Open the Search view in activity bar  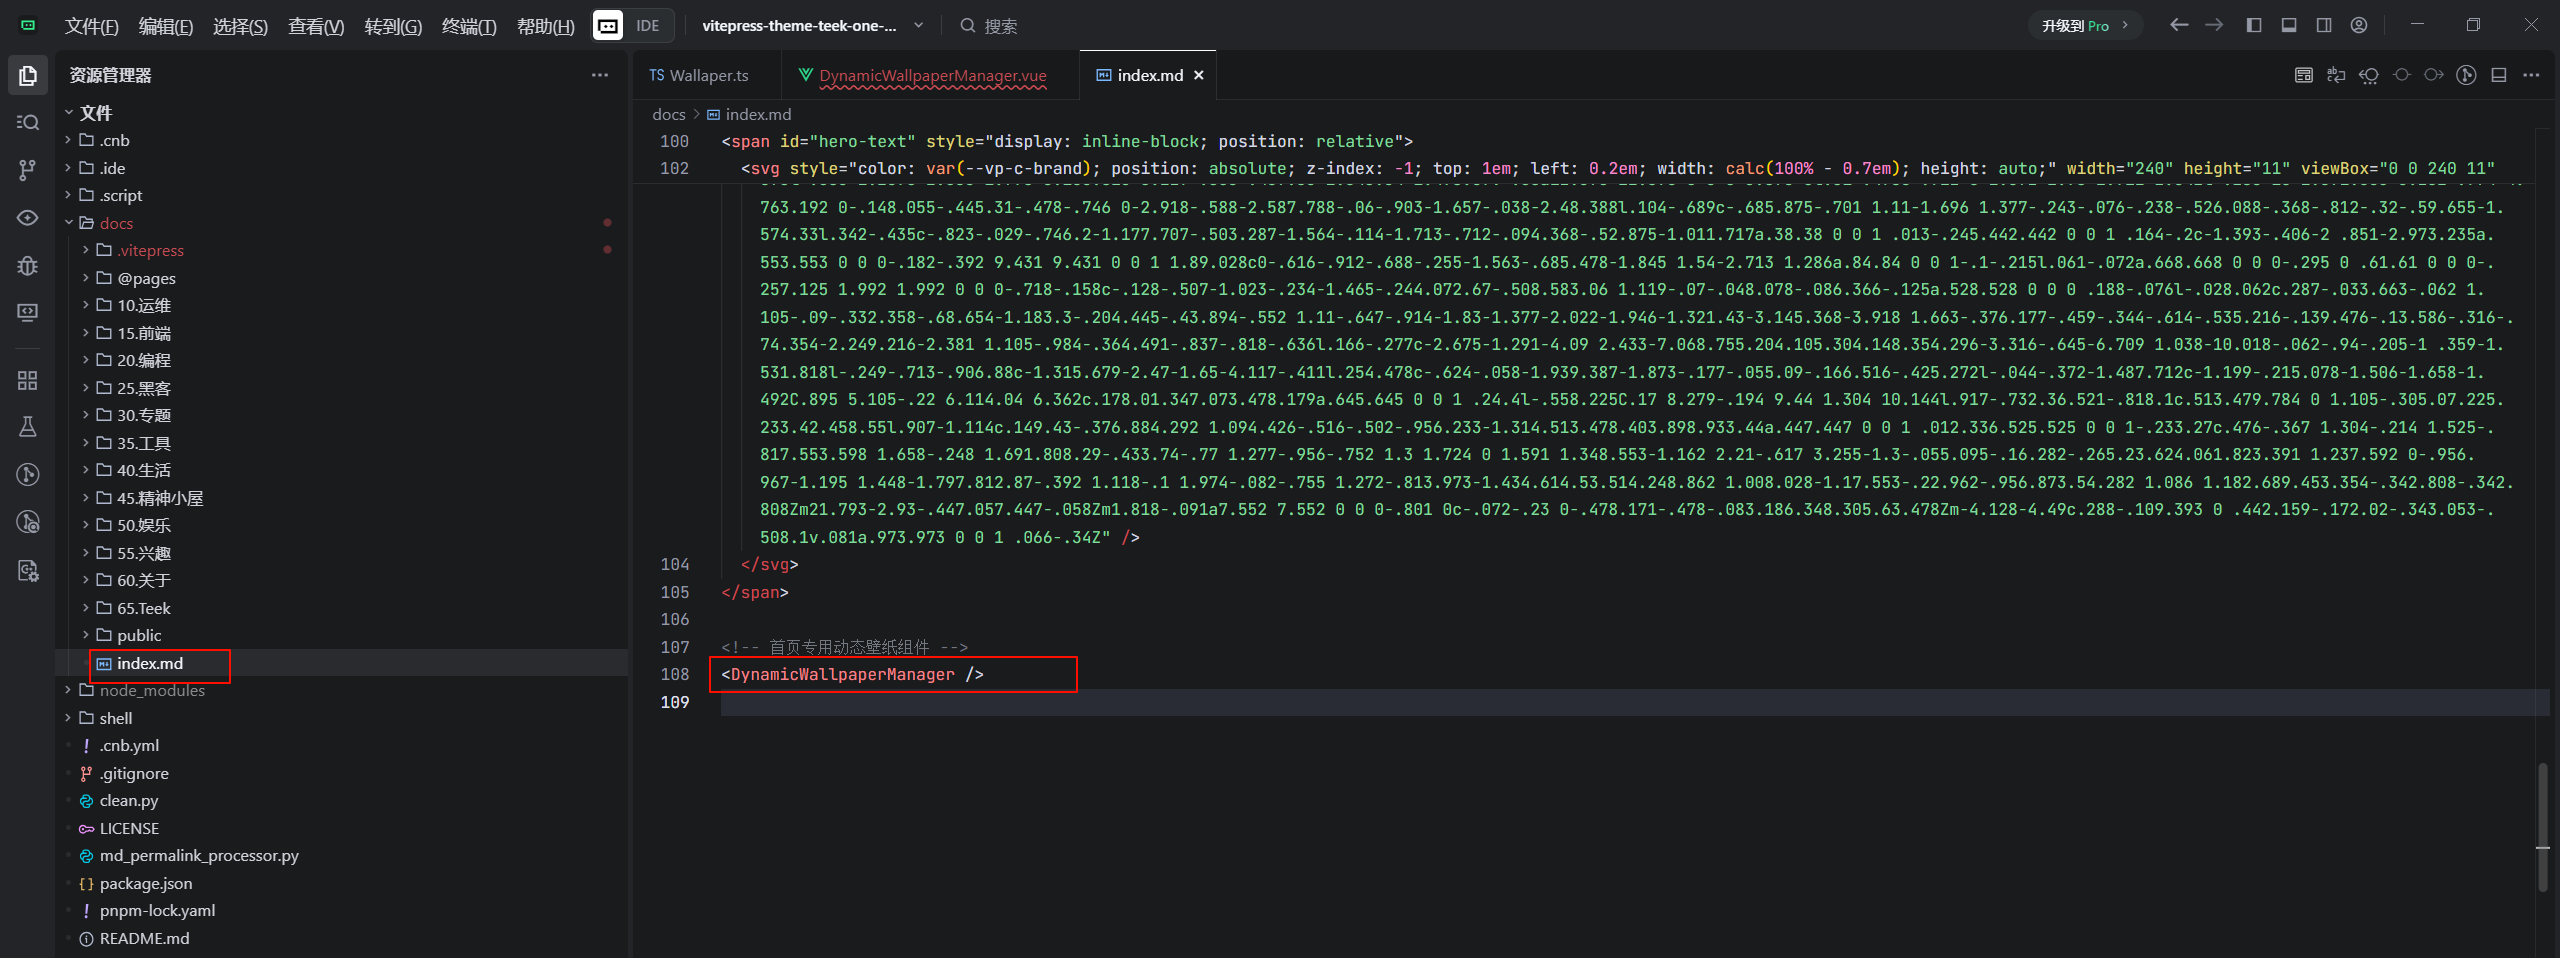[x=28, y=122]
